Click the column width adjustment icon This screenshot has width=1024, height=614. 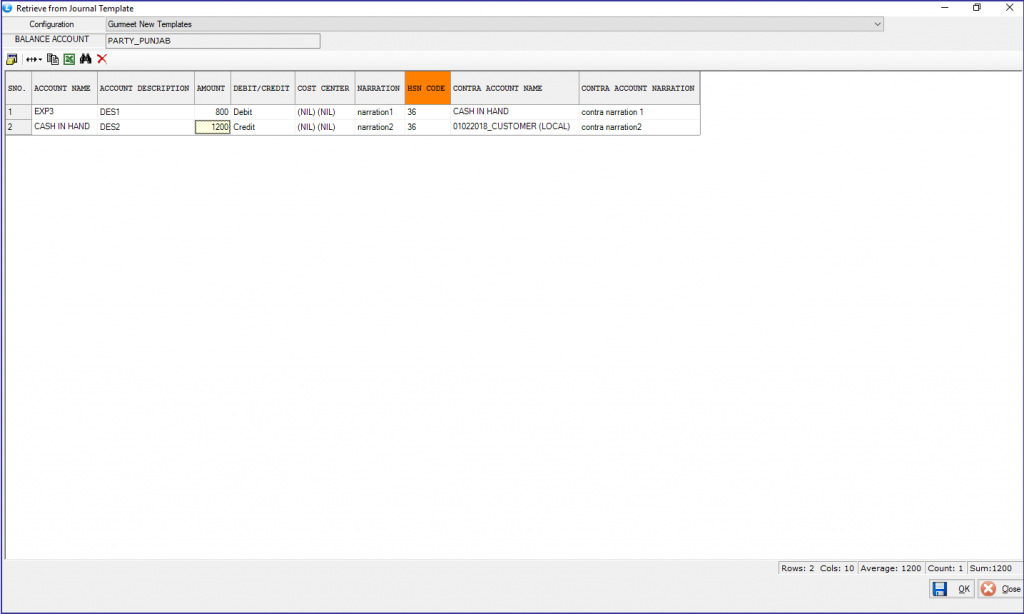[33, 59]
